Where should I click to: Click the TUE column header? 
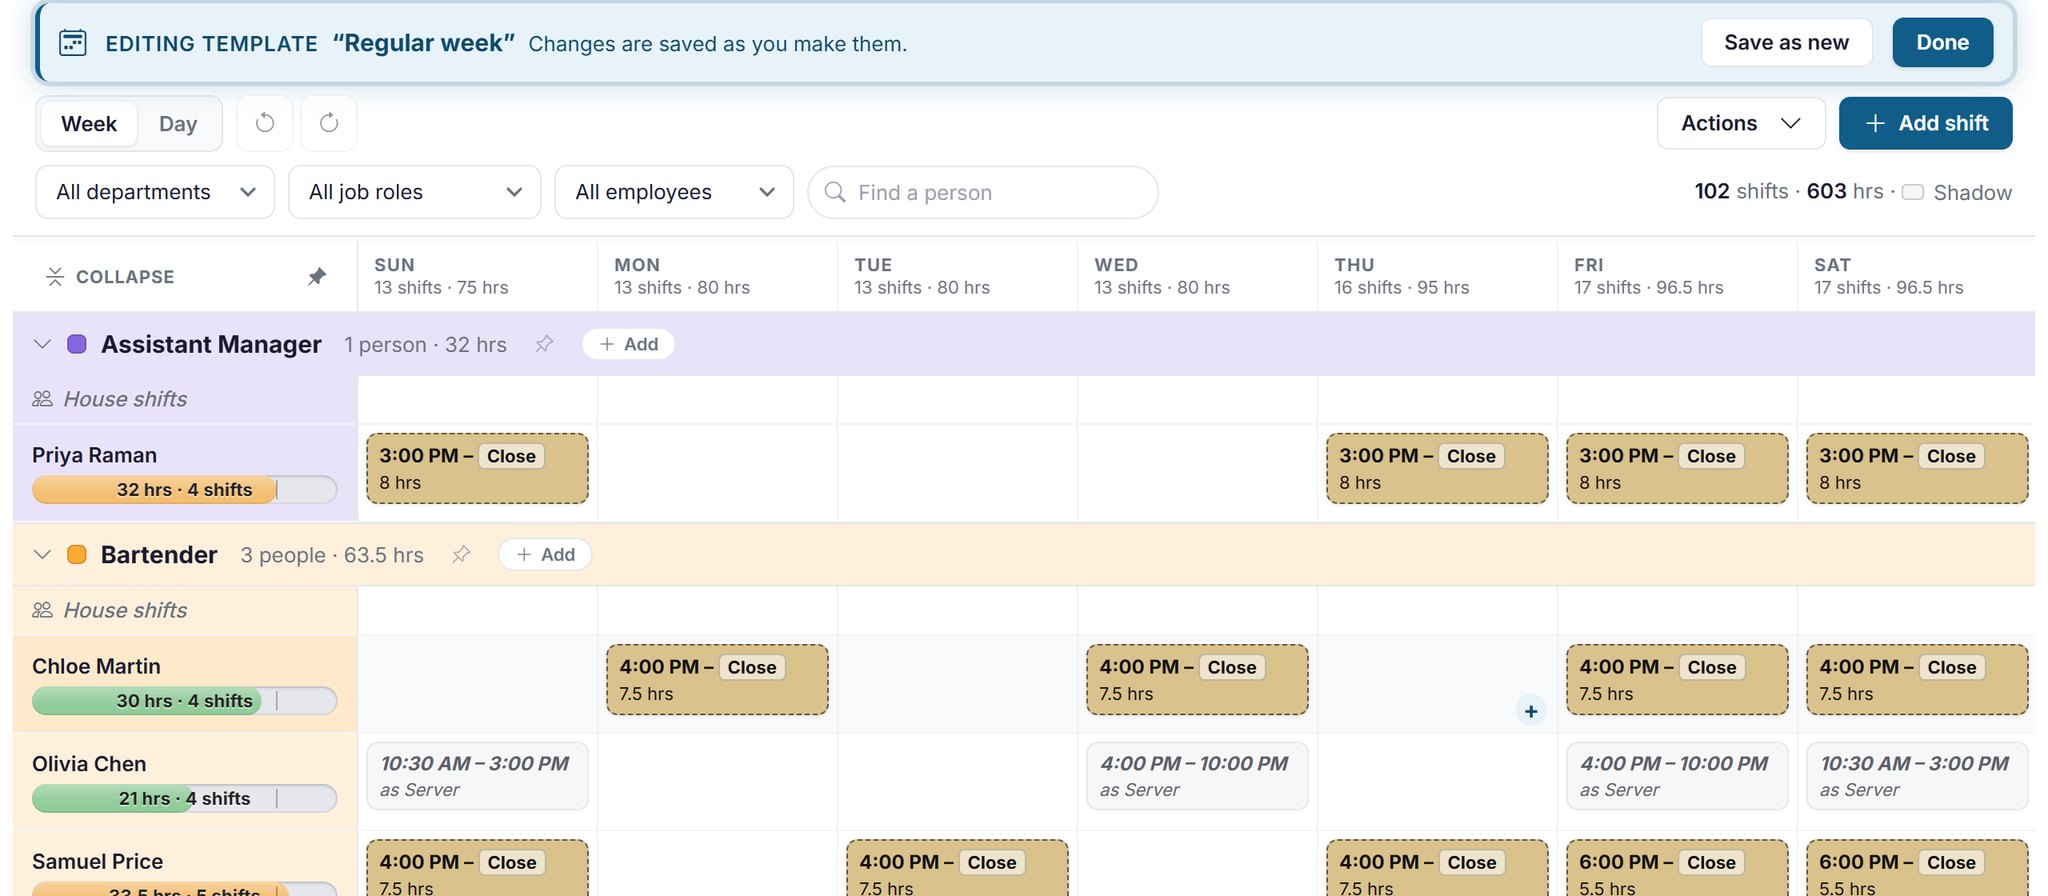(x=957, y=276)
